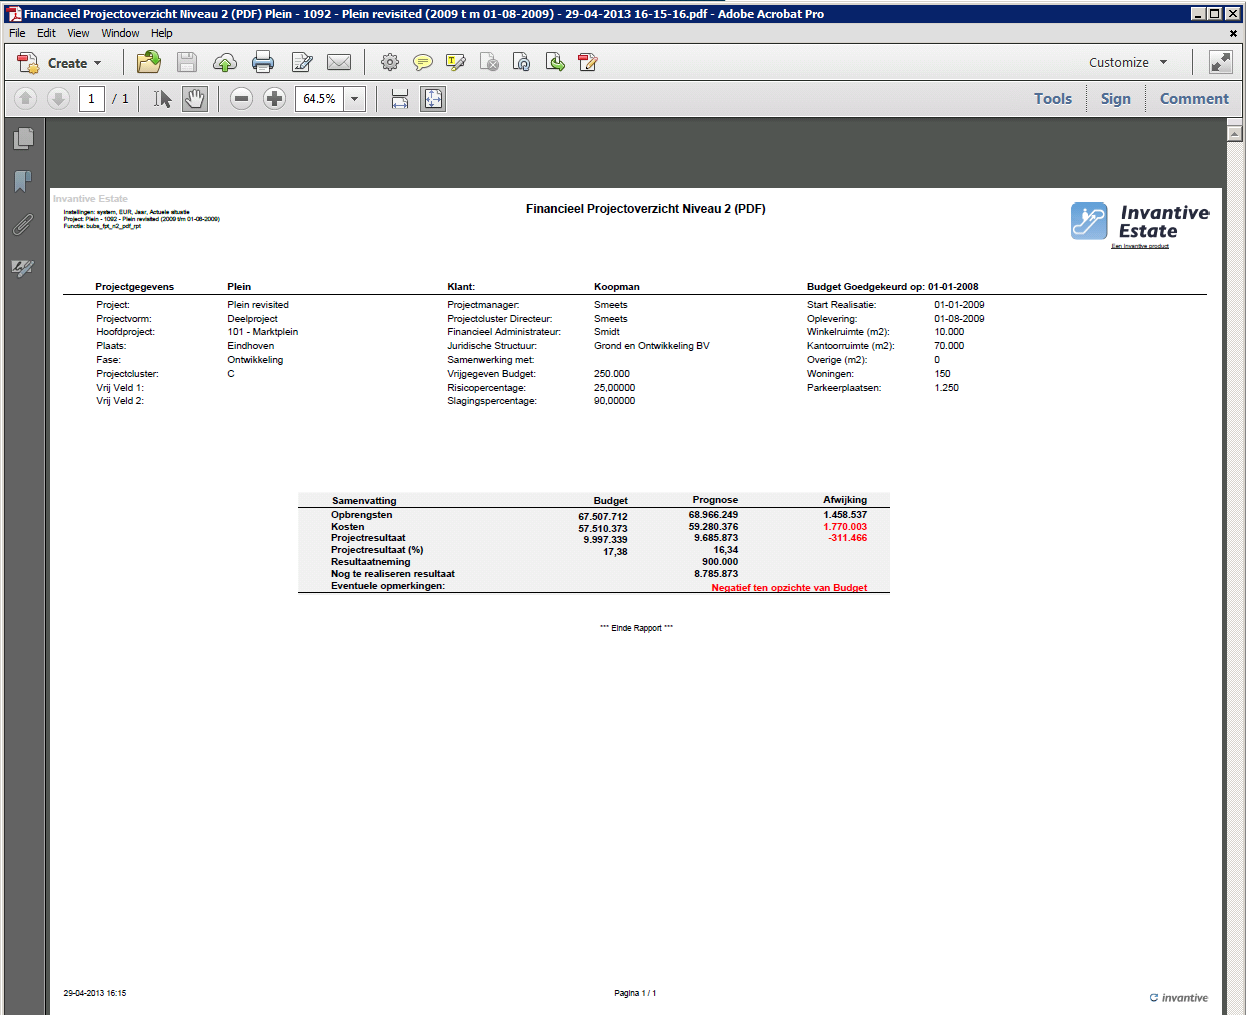Show Attachments paperclip panel icon
Viewport: 1246px width, 1015px height.
(23, 225)
